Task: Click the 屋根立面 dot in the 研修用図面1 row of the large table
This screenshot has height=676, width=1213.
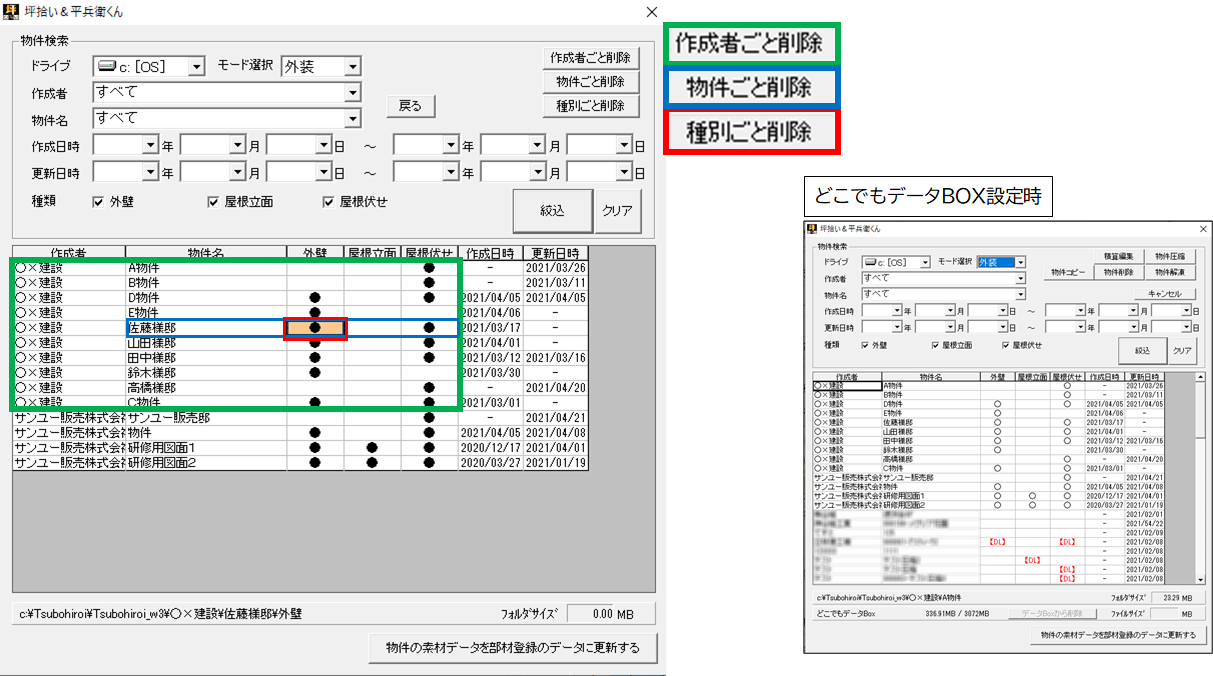Action: 372,448
